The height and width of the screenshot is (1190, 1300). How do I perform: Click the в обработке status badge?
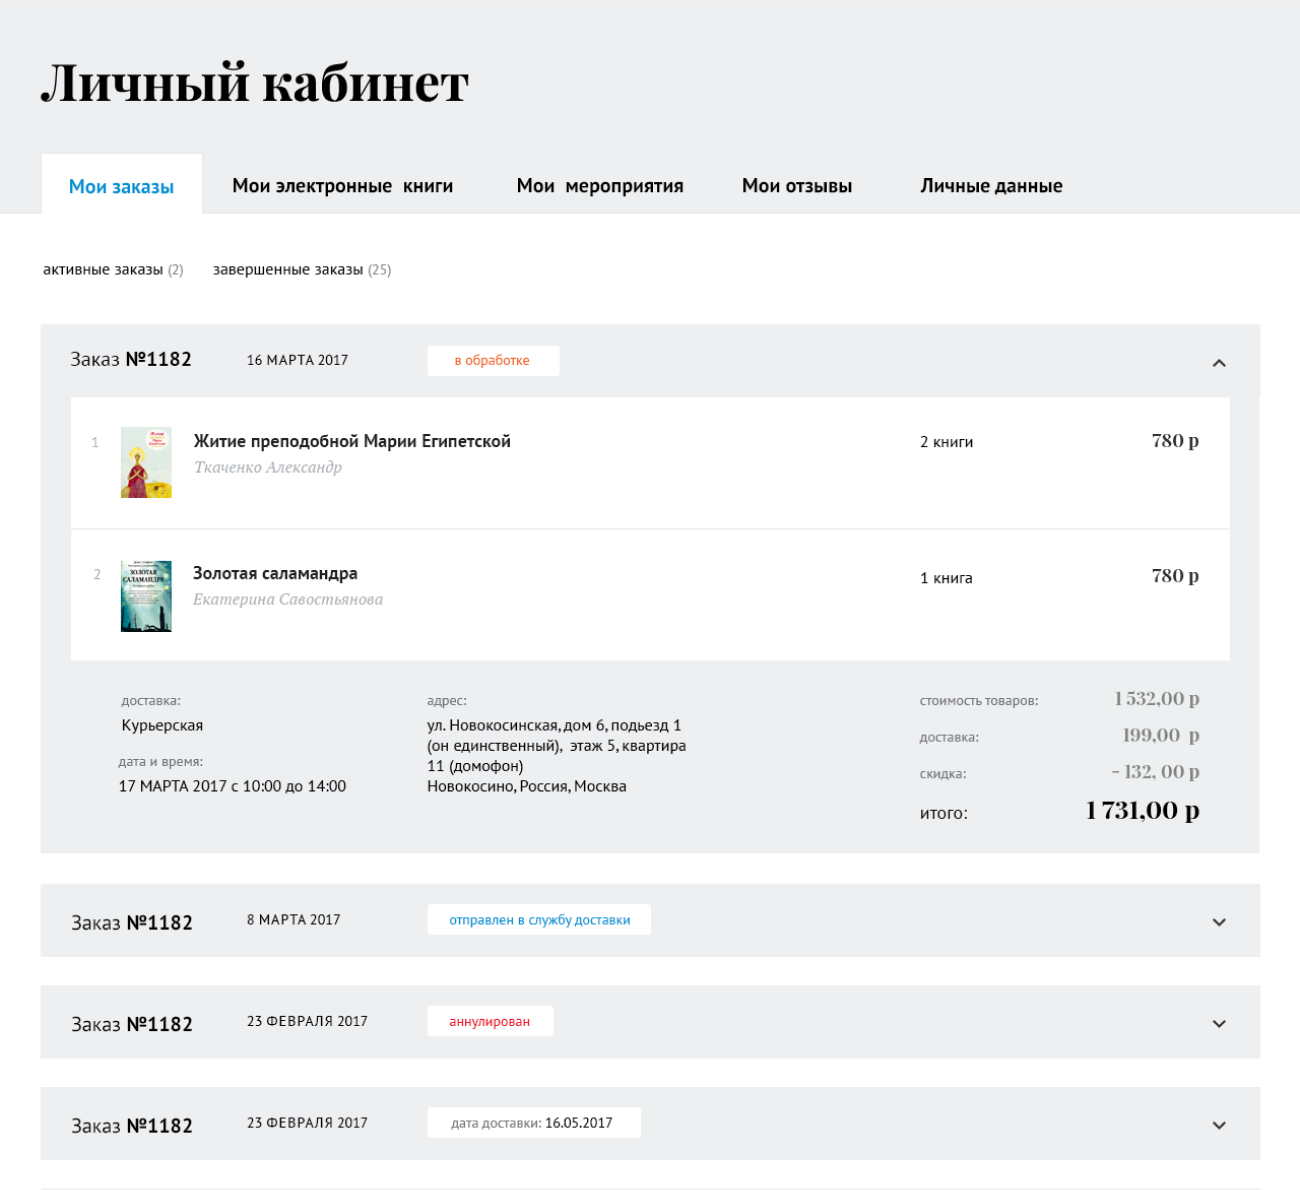(493, 360)
